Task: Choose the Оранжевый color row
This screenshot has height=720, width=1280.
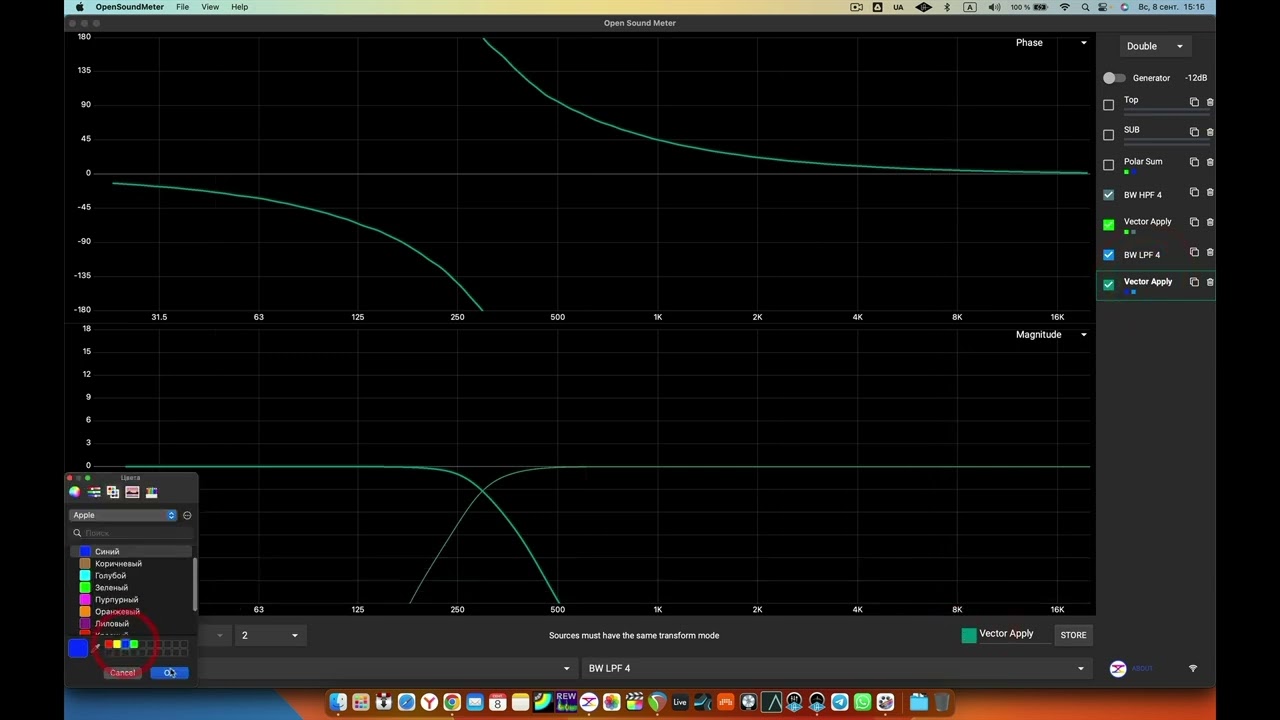Action: [132, 612]
